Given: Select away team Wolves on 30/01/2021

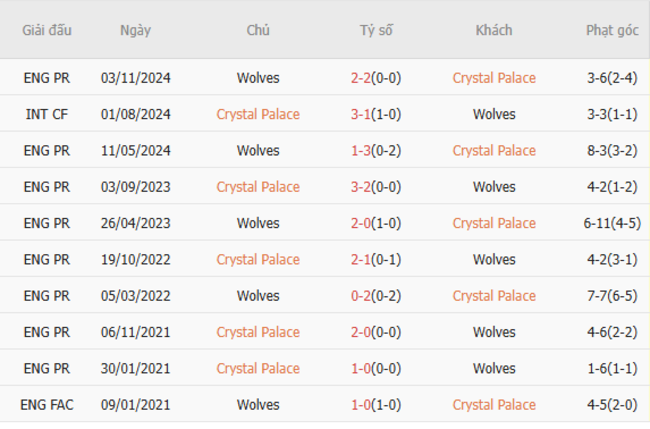Looking at the screenshot, I should pos(494,369).
